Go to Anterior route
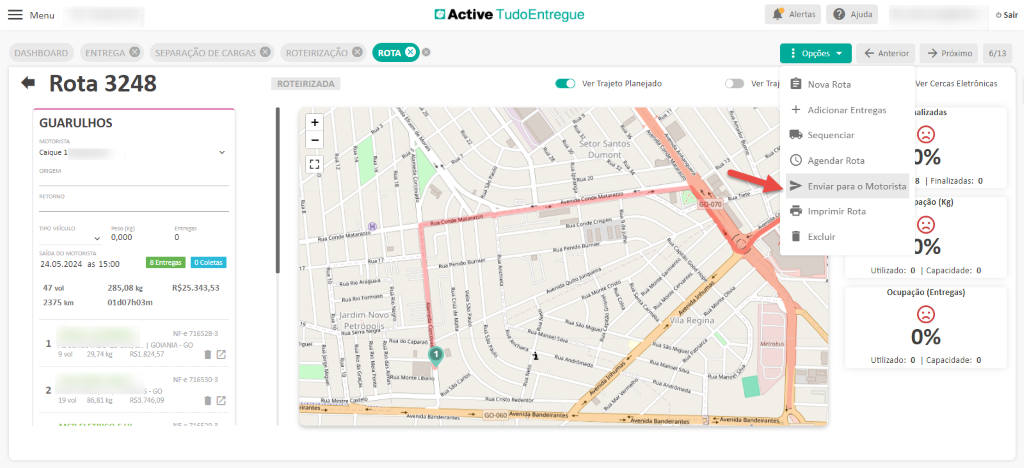 click(886, 54)
